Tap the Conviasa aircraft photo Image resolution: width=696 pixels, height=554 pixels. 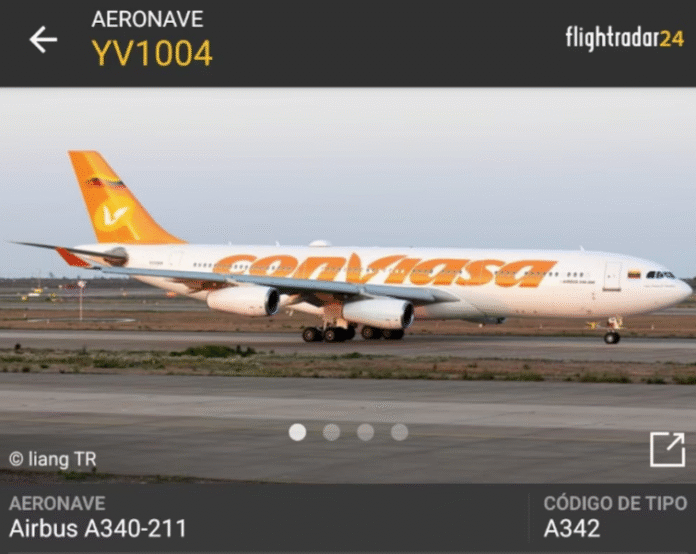point(348,285)
